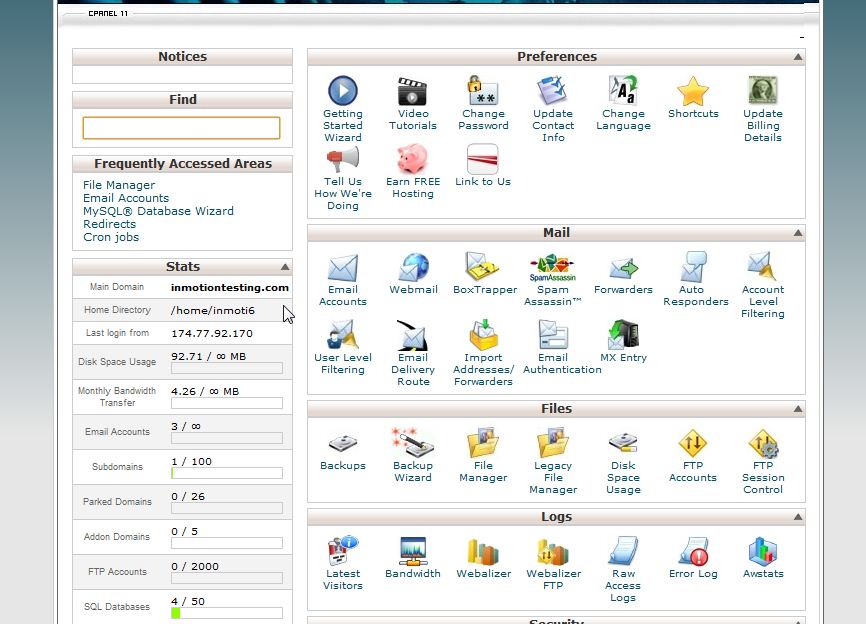Collapse the Stats panel
Viewport: 866px width, 624px height.
pyautogui.click(x=285, y=267)
